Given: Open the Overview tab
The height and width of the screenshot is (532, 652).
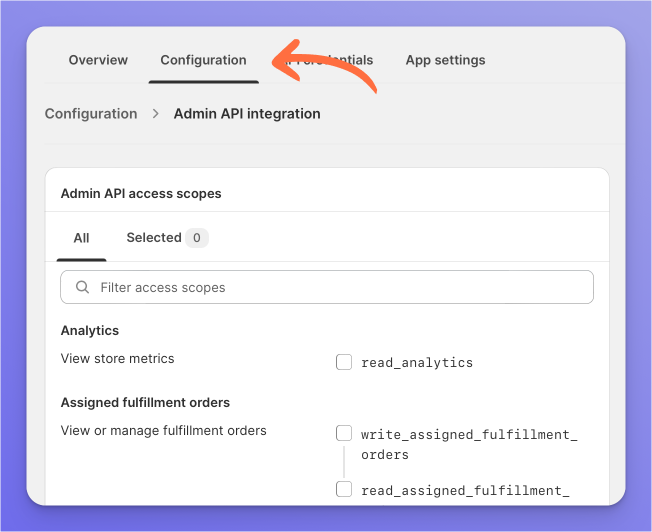Looking at the screenshot, I should coord(98,60).
